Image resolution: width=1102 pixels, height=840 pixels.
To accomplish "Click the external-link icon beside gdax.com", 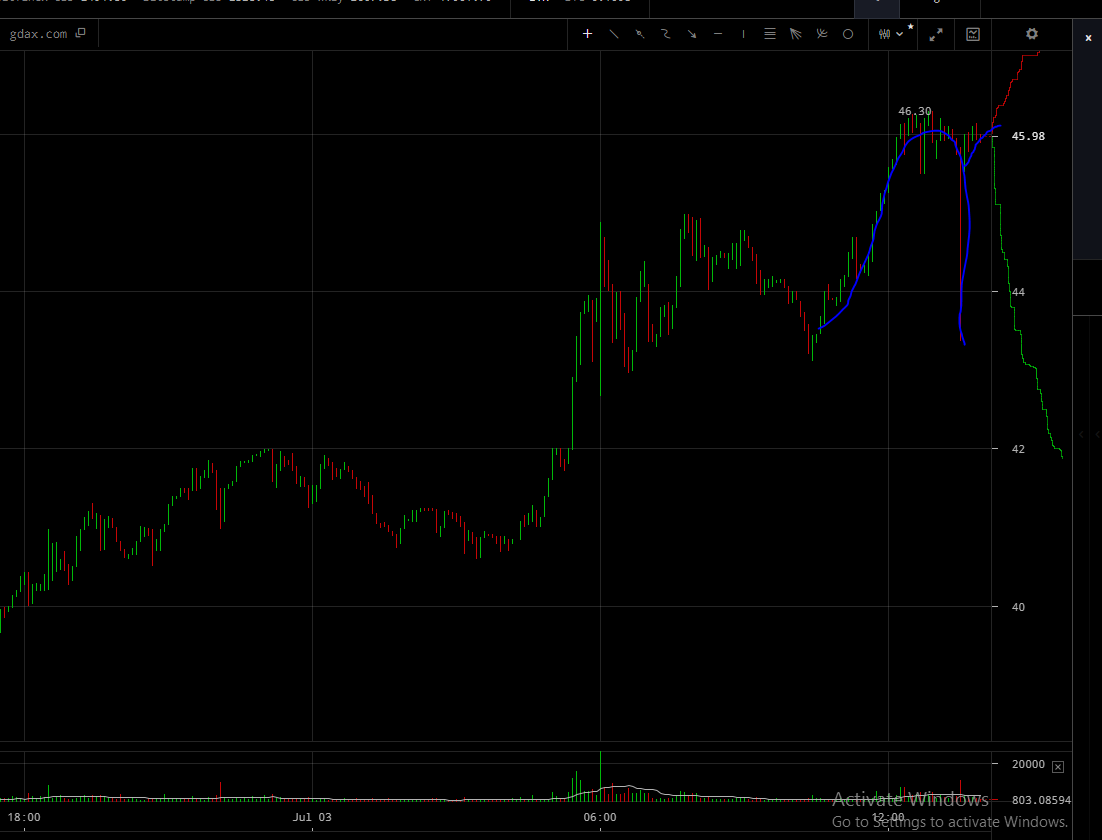I will [80, 33].
